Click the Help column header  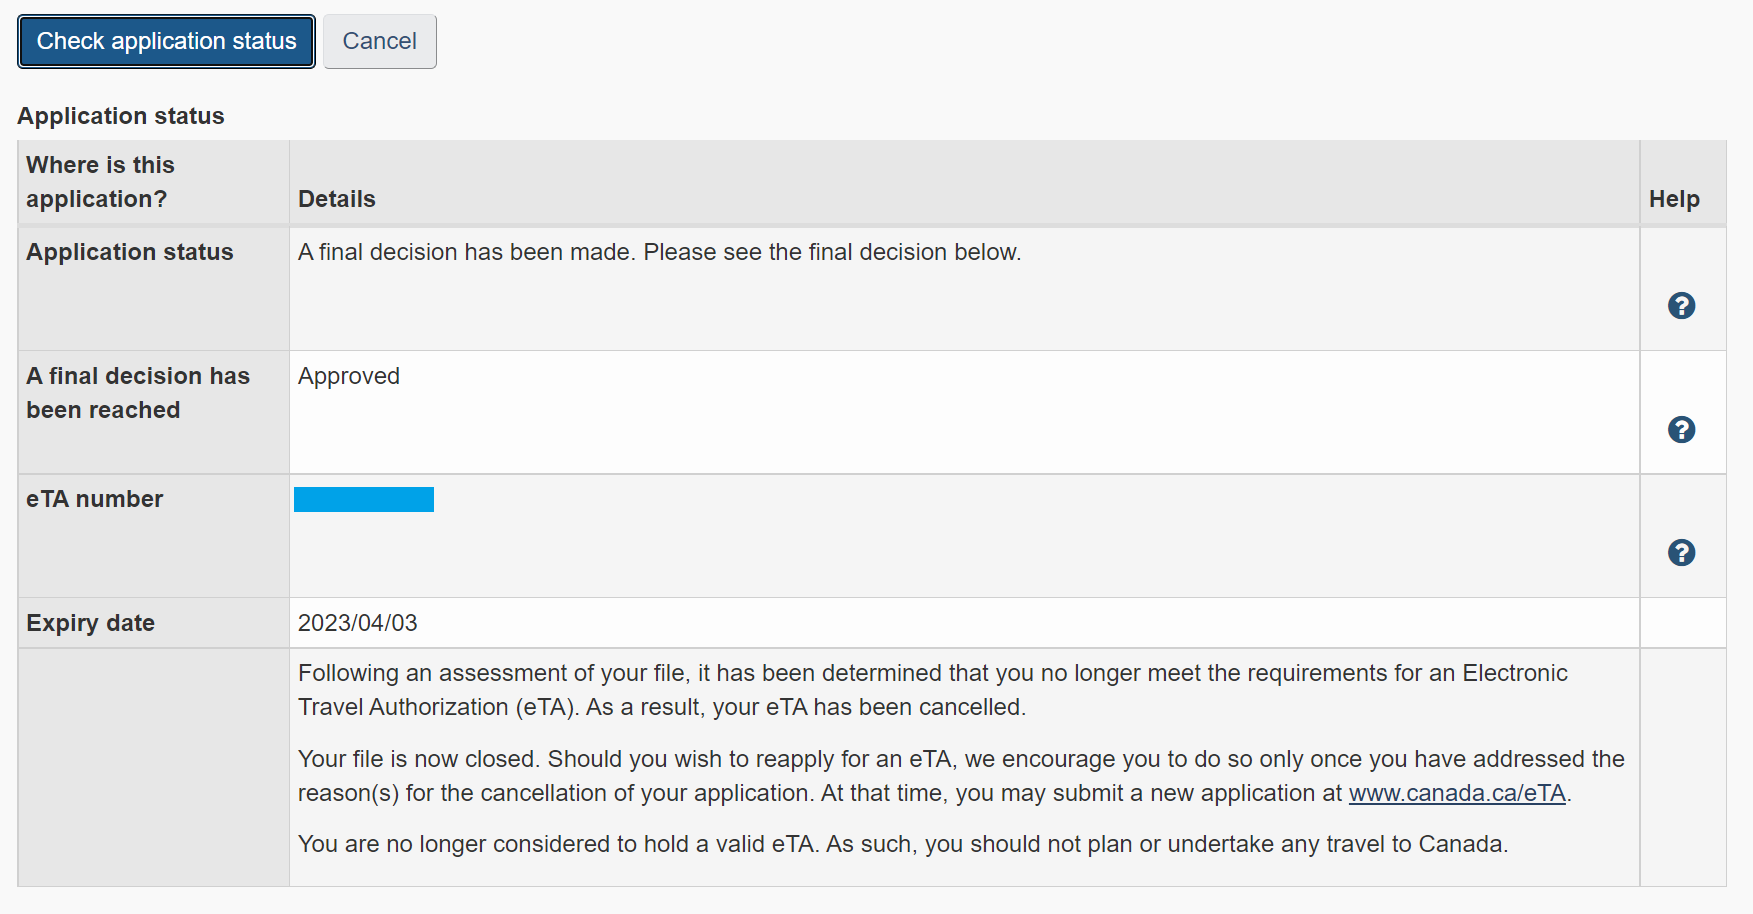click(x=1674, y=199)
